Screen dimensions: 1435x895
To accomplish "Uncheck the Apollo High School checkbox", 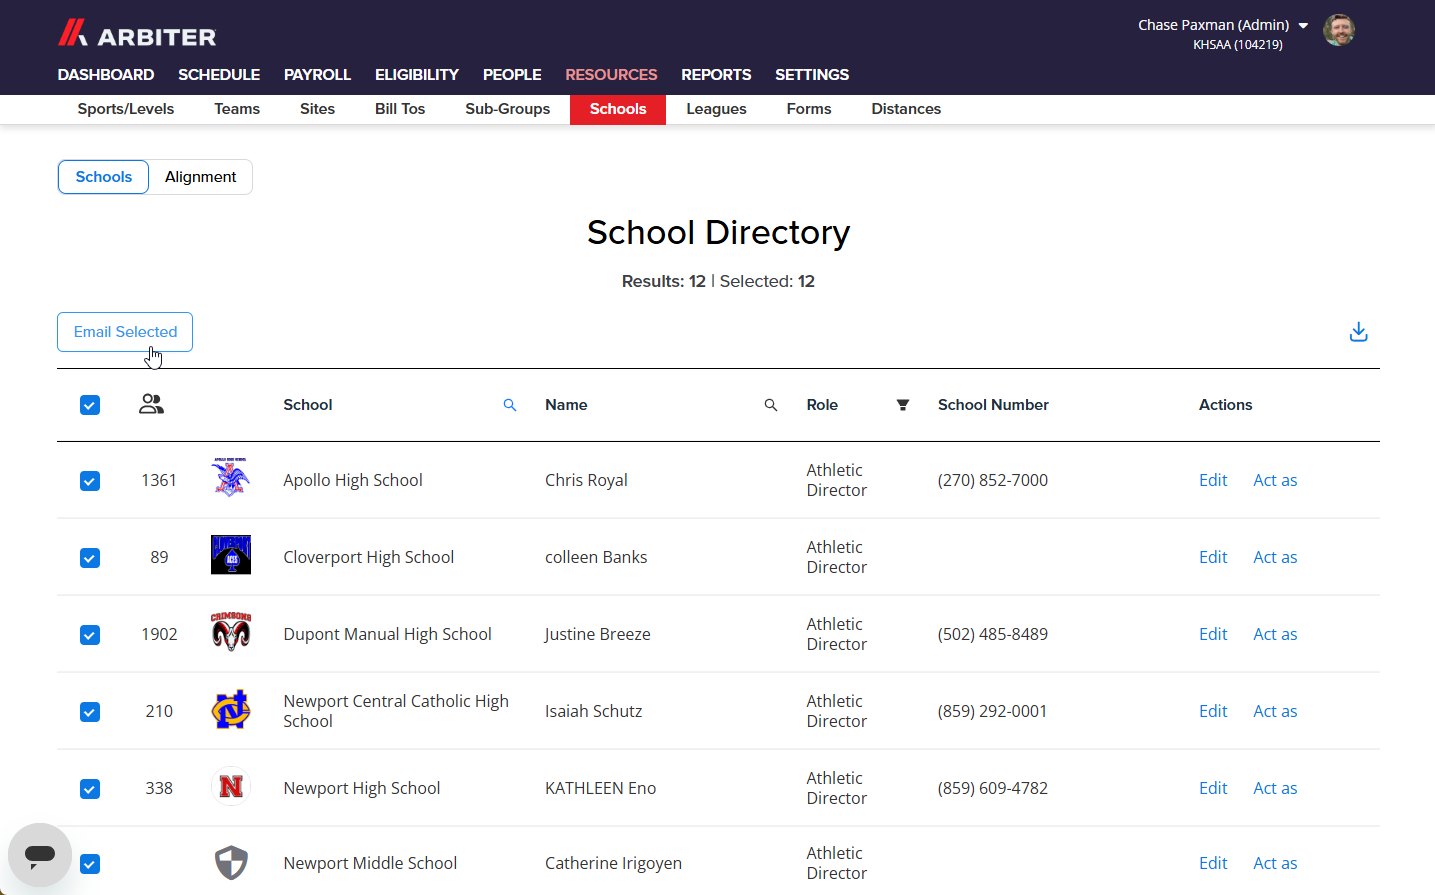I will coord(90,481).
